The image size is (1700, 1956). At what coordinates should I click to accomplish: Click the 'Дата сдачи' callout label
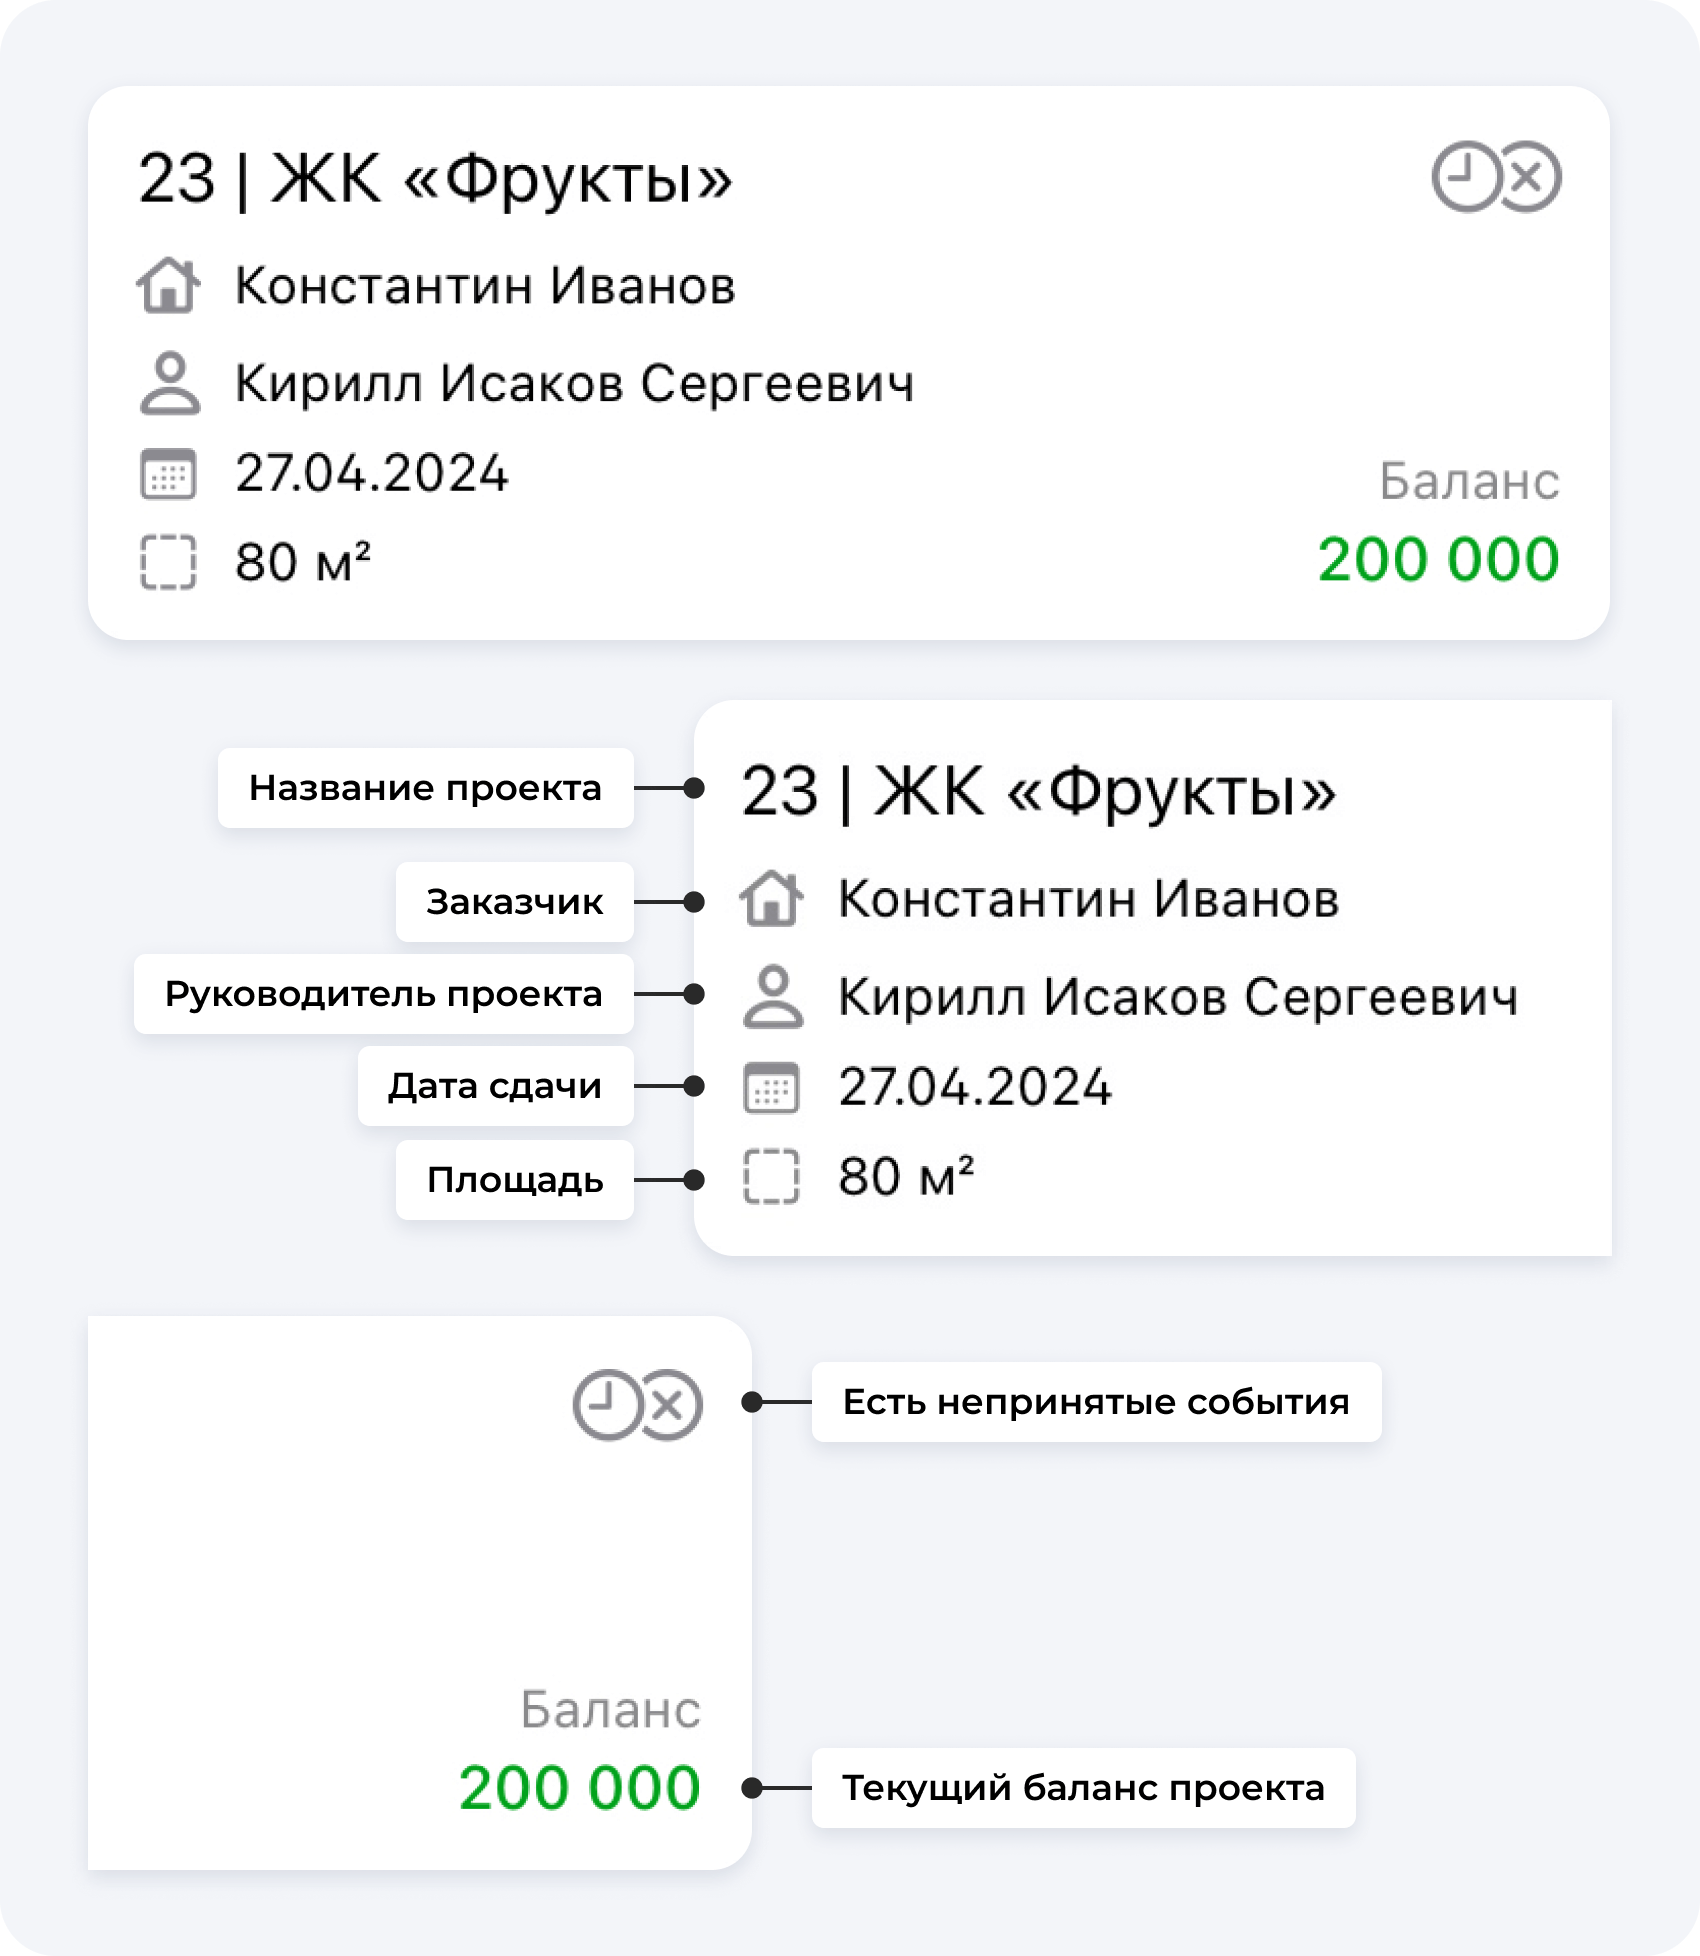click(495, 1086)
